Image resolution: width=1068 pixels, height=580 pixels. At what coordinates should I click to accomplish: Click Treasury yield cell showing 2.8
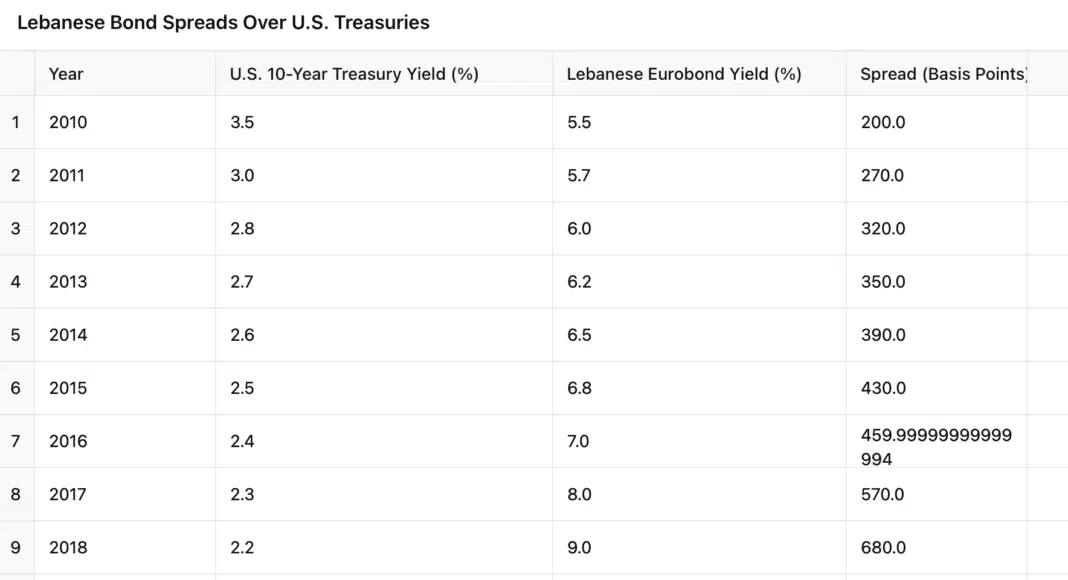(242, 228)
